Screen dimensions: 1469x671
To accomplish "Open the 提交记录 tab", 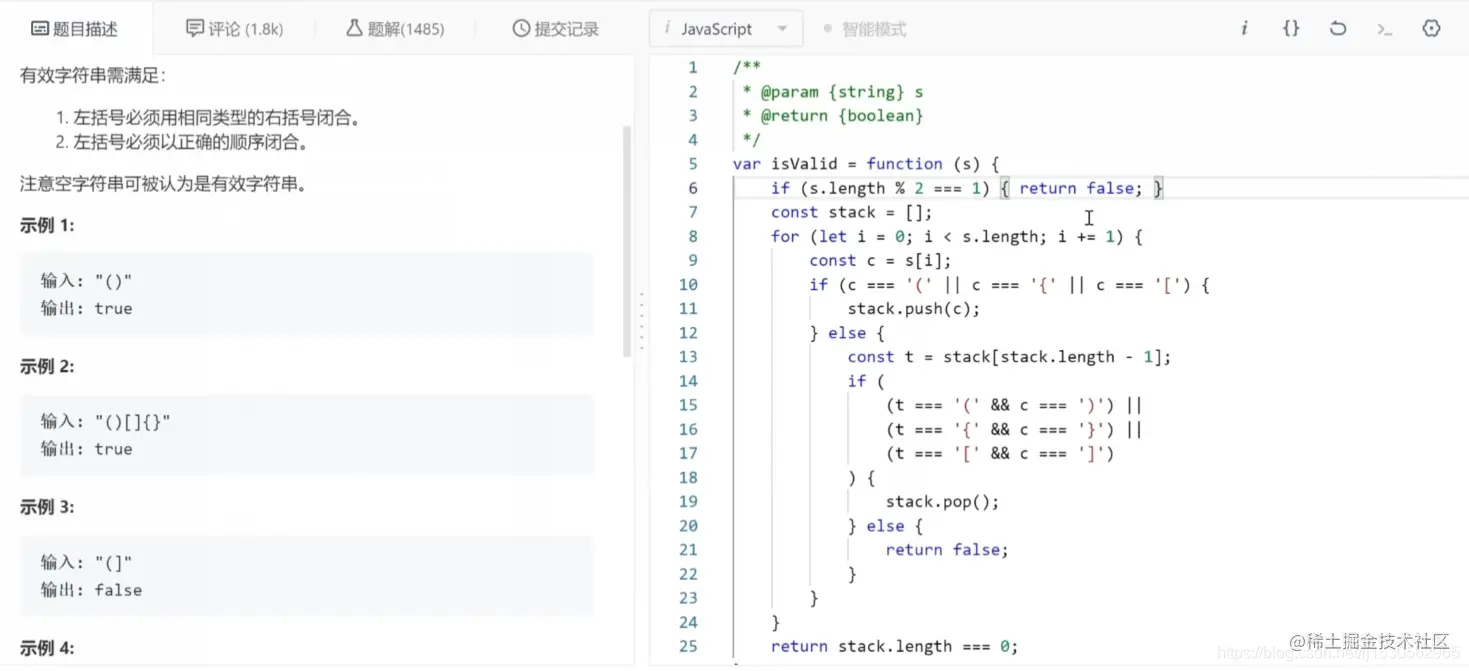I will point(555,29).
